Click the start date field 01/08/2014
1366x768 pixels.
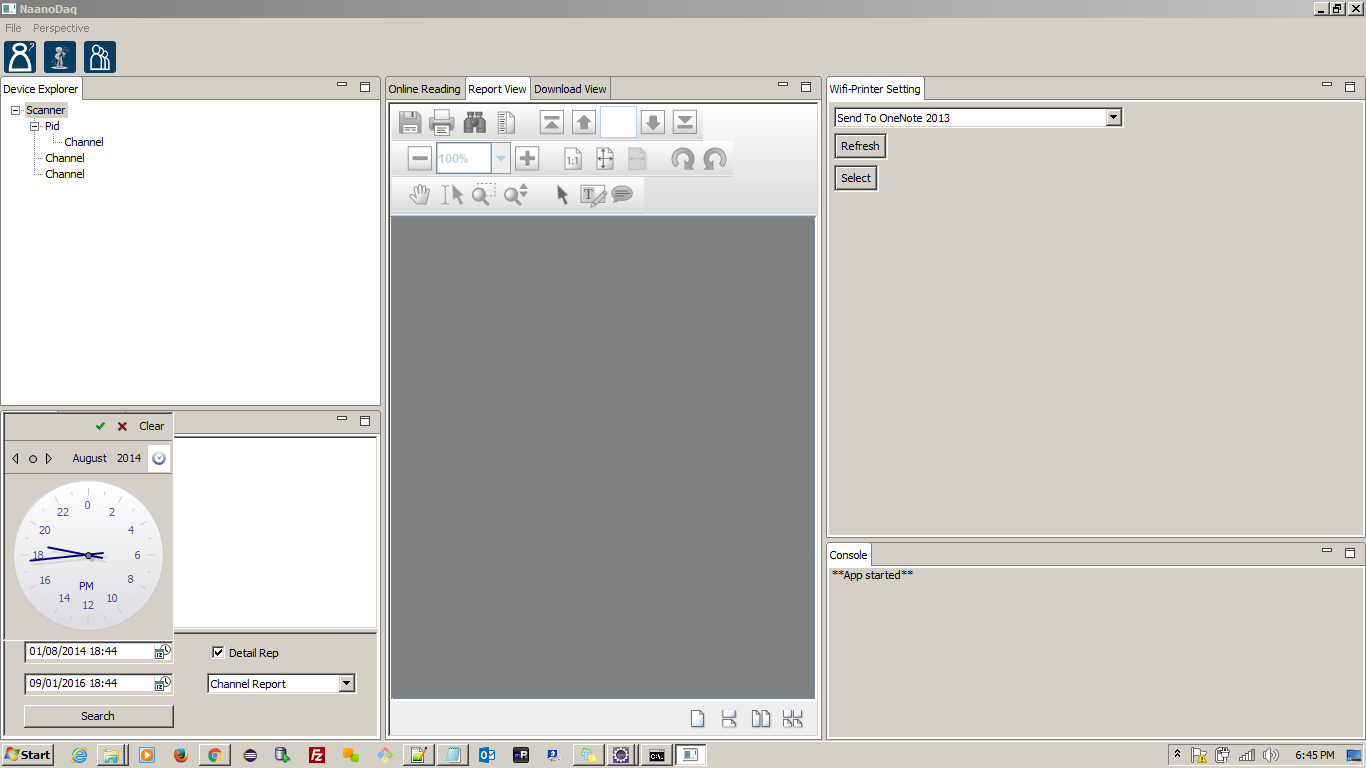88,652
